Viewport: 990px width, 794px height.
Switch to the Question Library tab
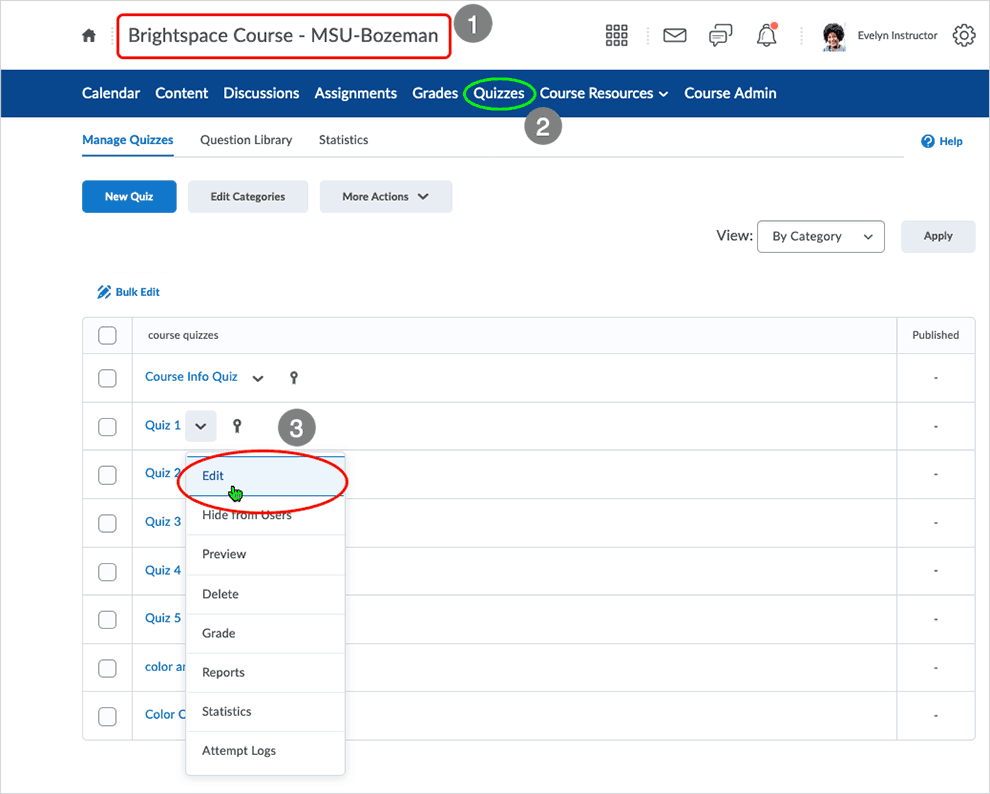click(246, 140)
